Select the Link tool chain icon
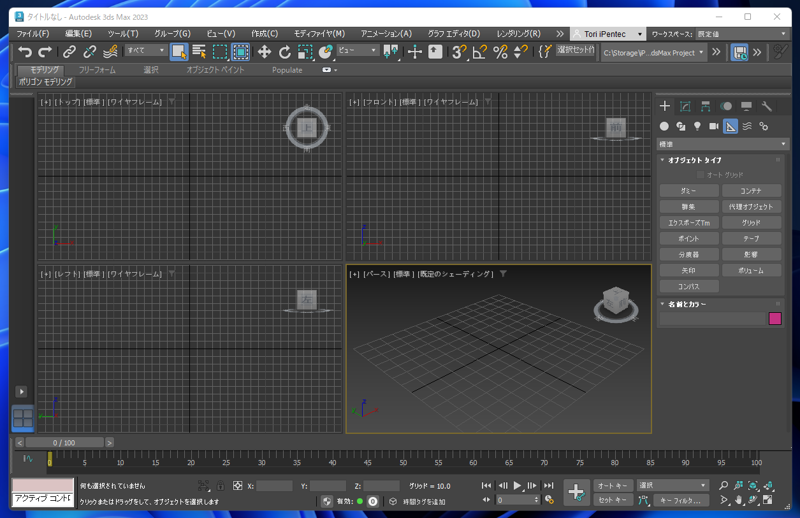 pos(69,52)
